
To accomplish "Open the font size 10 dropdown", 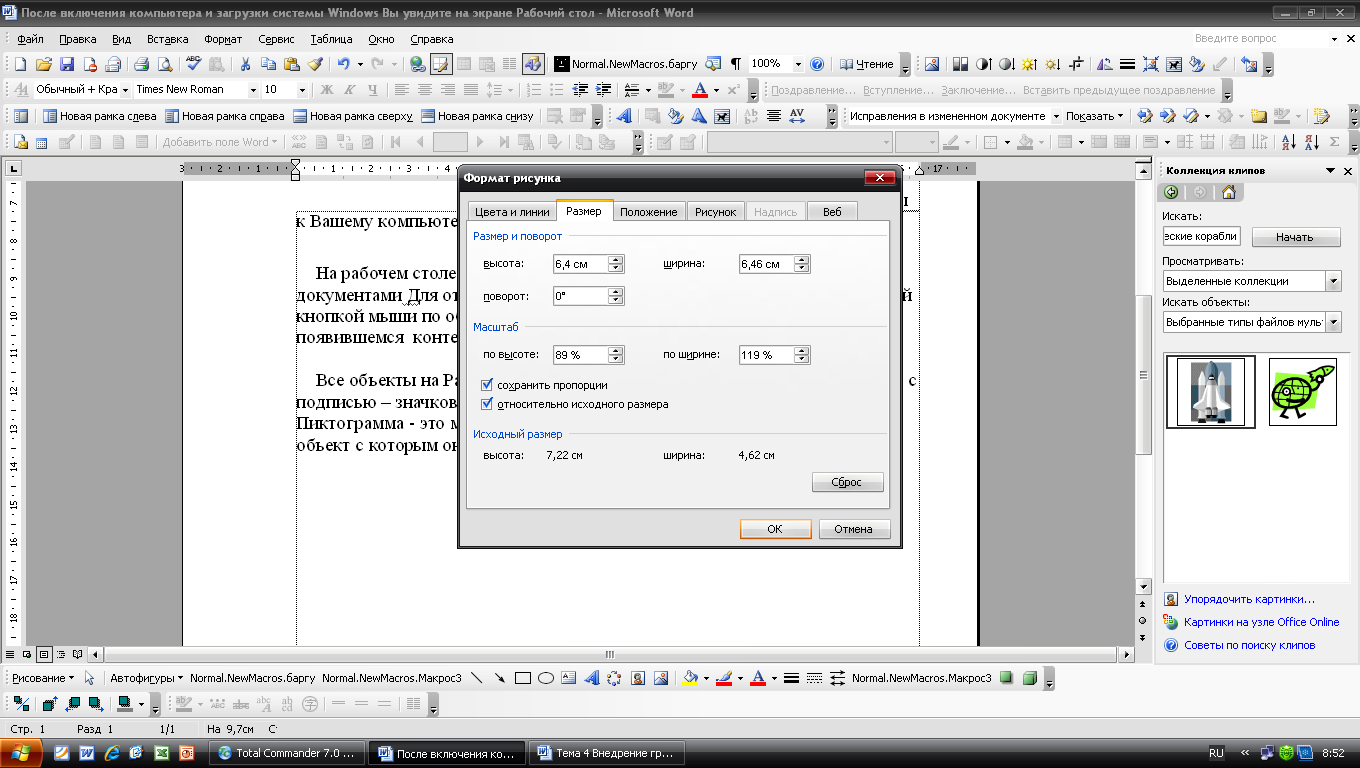I will point(303,90).
